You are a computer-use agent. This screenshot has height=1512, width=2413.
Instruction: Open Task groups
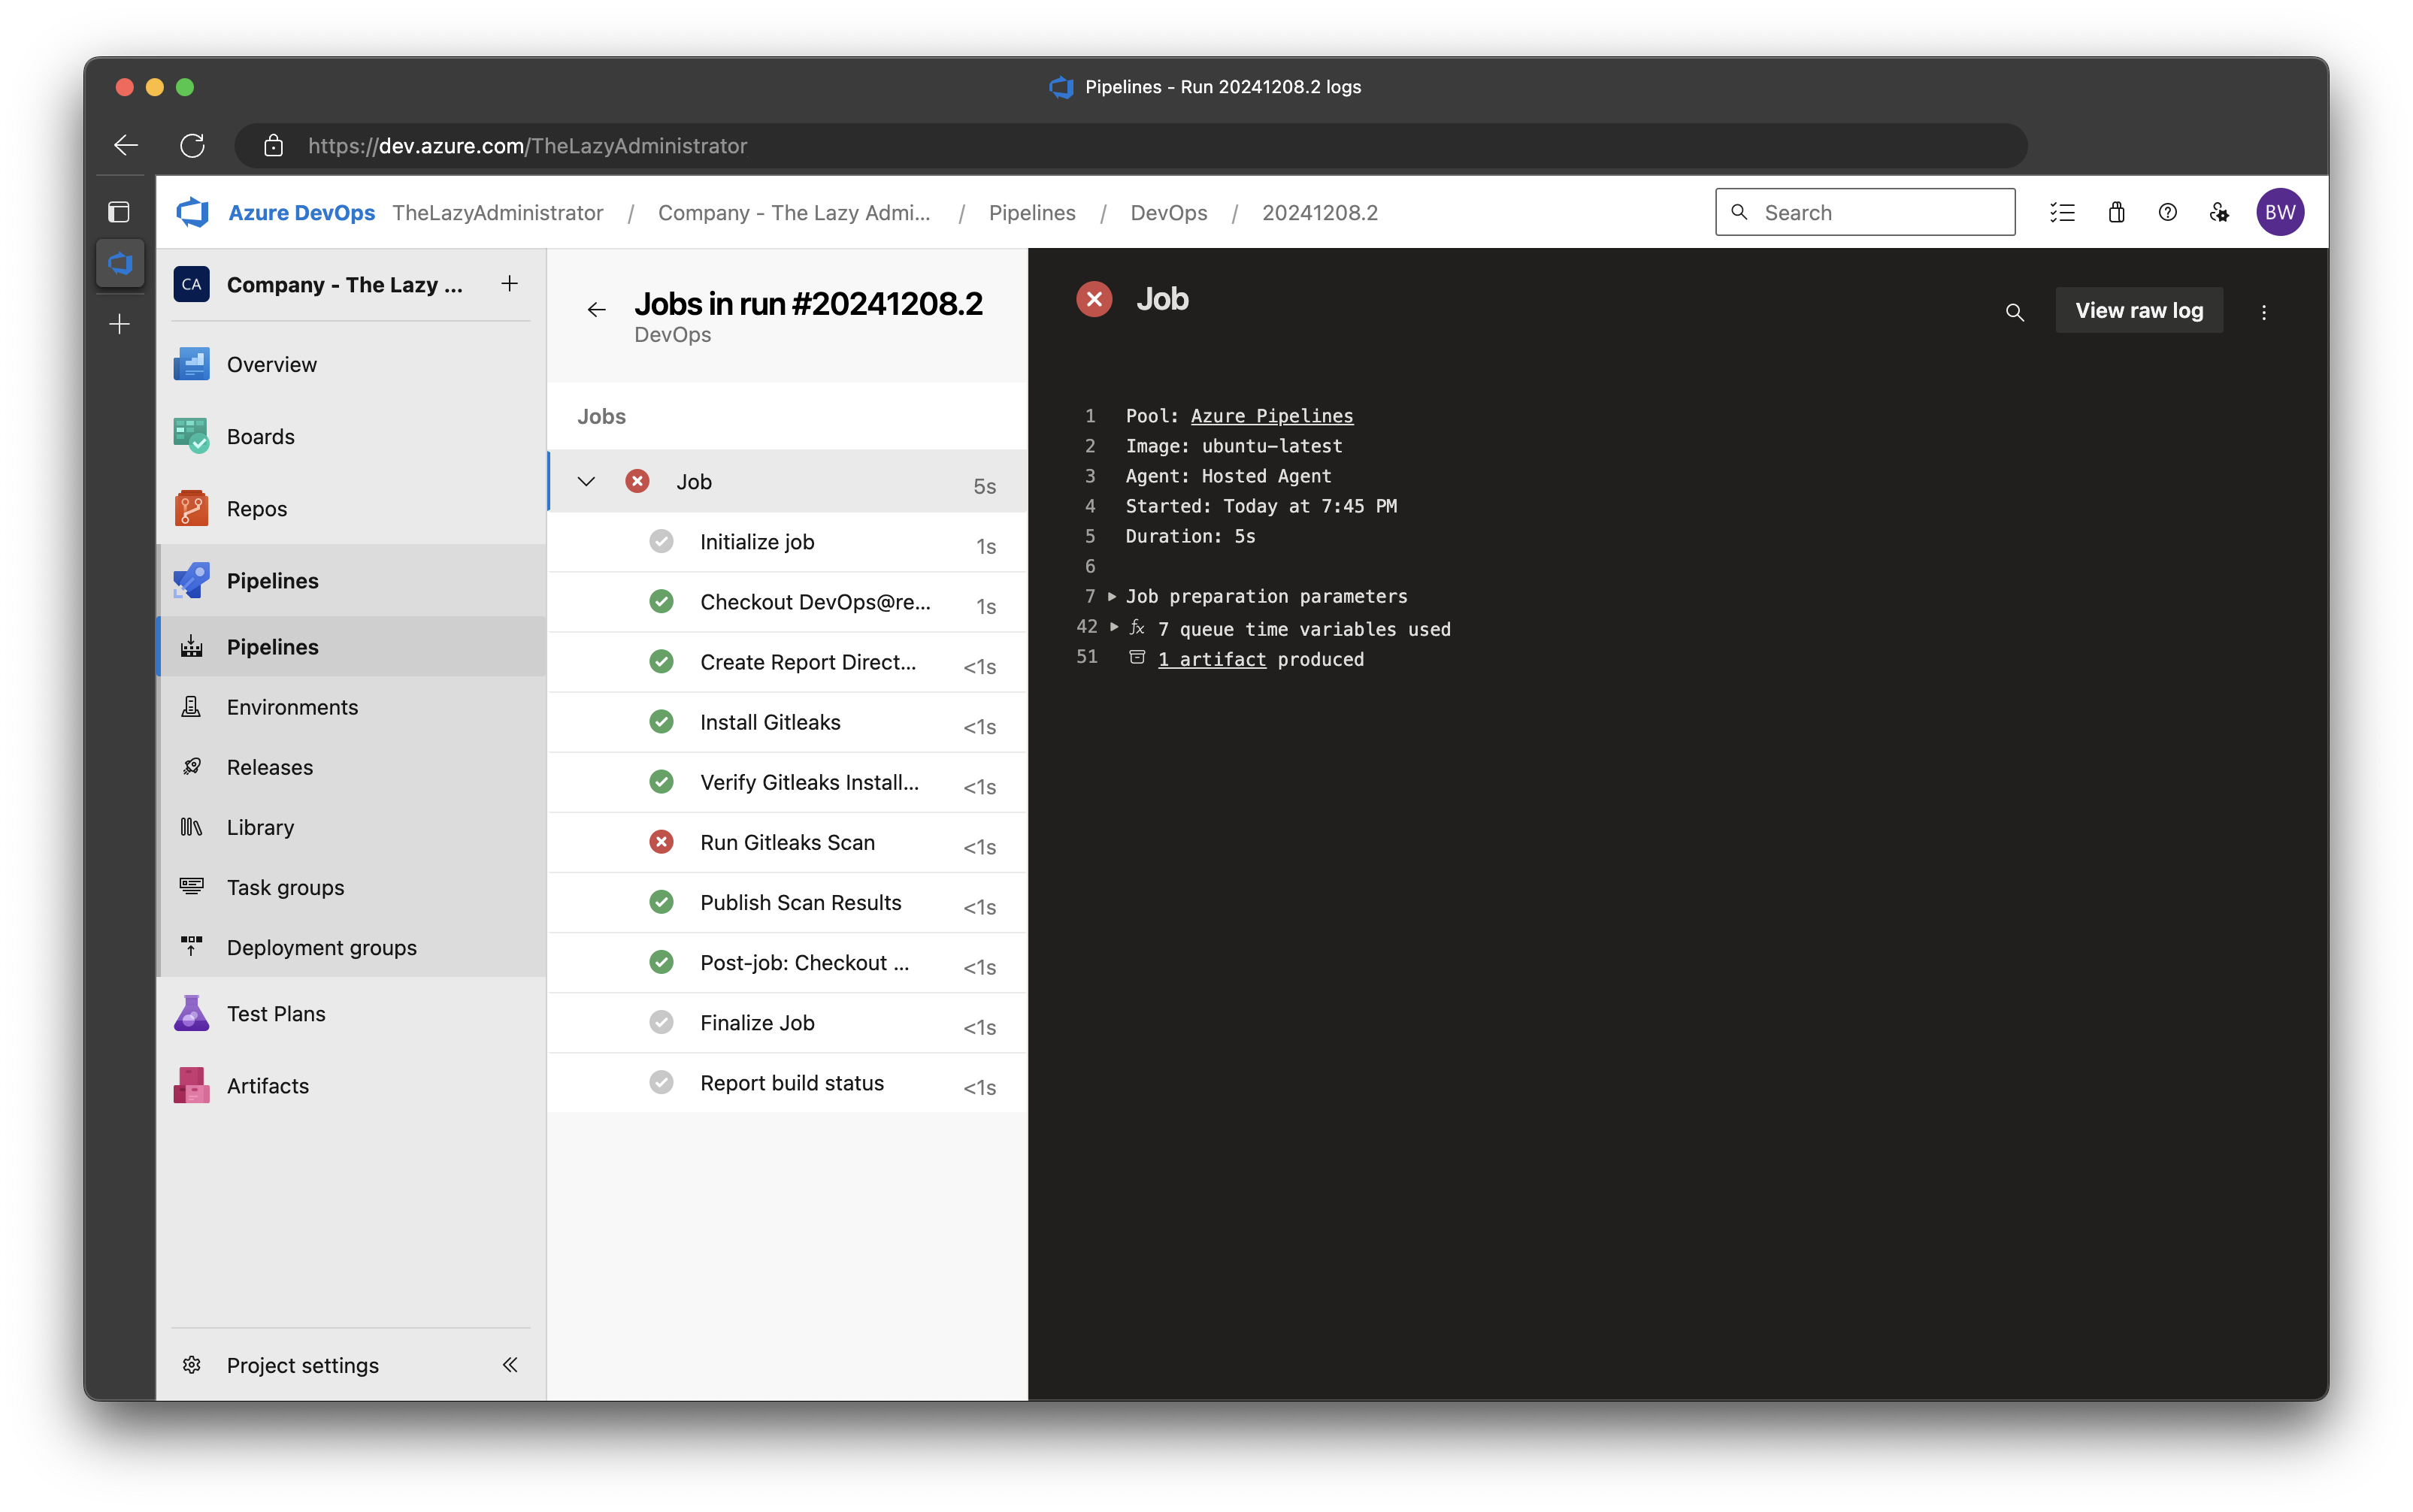tap(351, 886)
